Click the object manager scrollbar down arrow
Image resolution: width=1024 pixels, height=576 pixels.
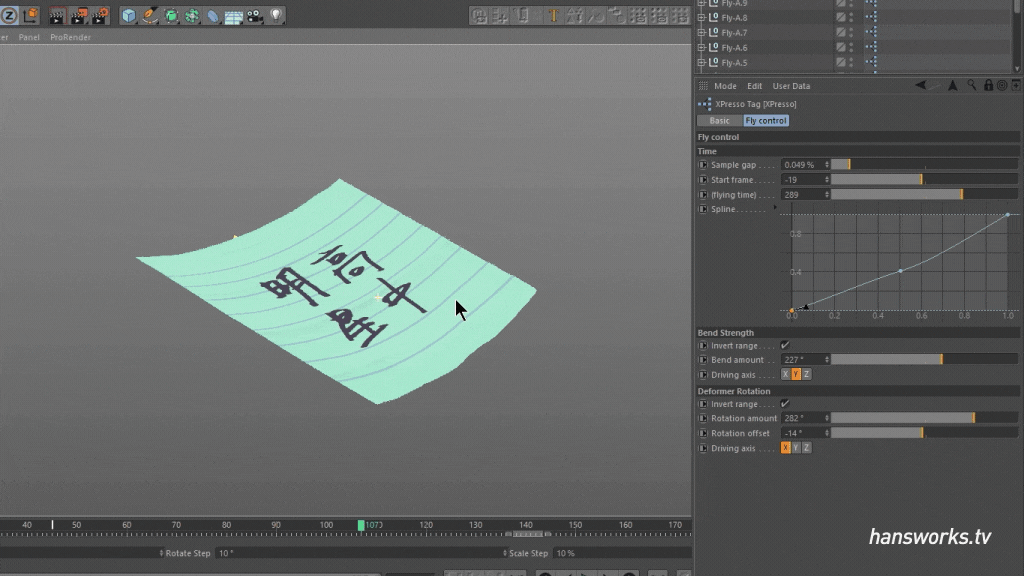click(x=1017, y=68)
